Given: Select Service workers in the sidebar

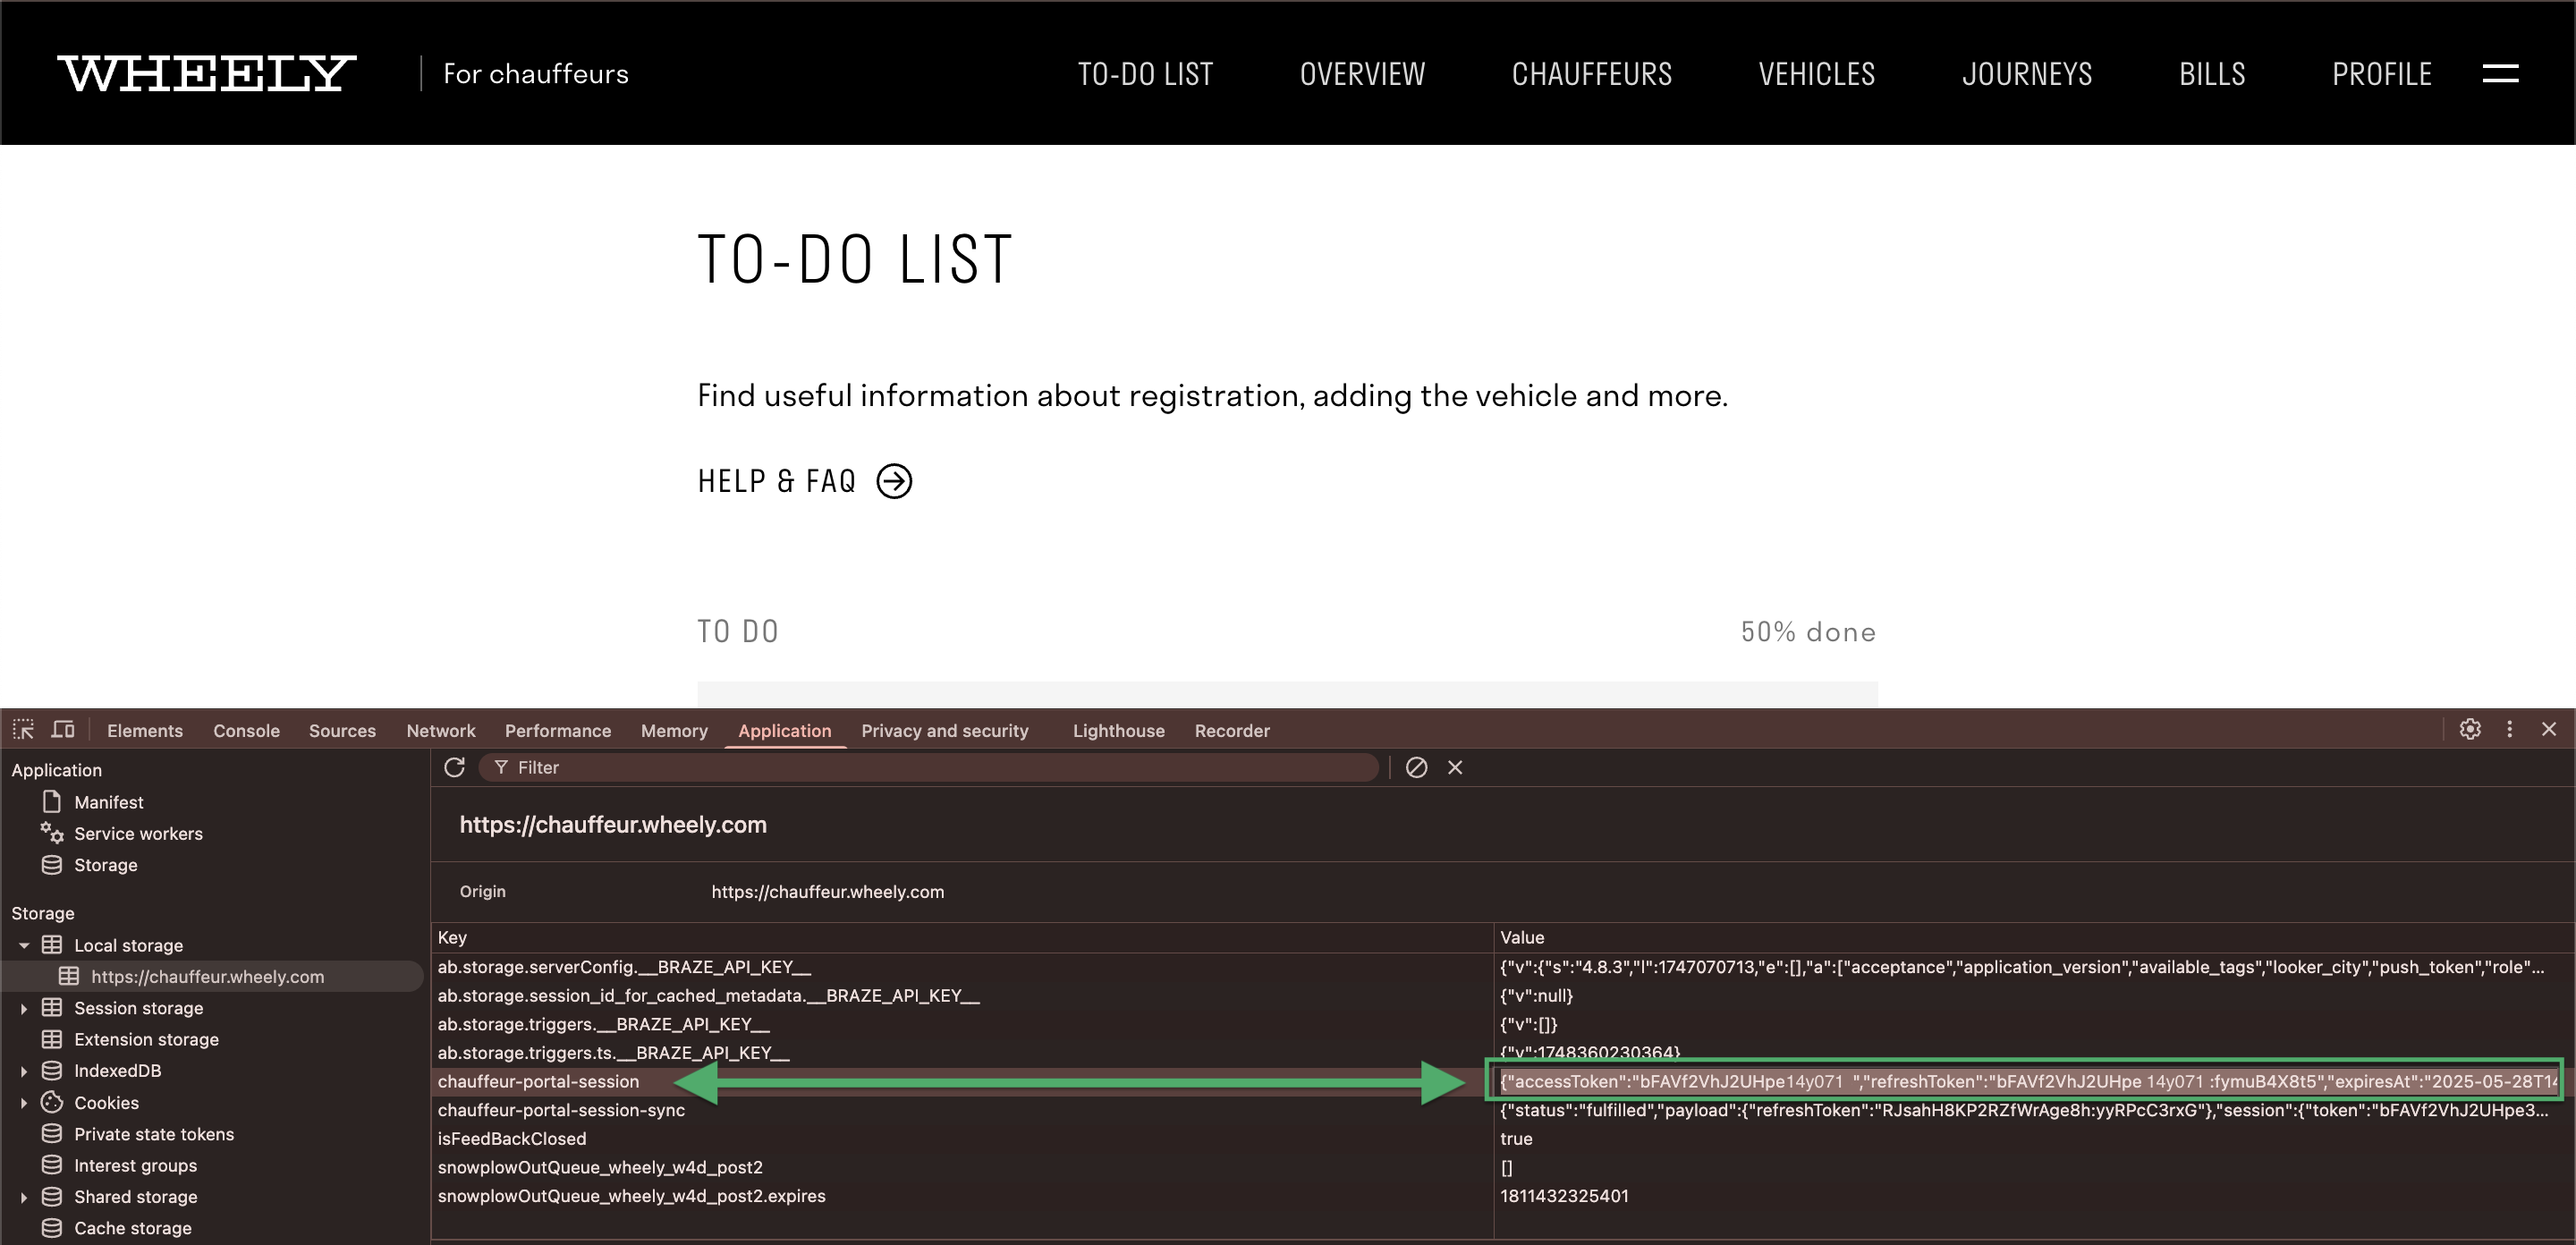Looking at the screenshot, I should [138, 833].
